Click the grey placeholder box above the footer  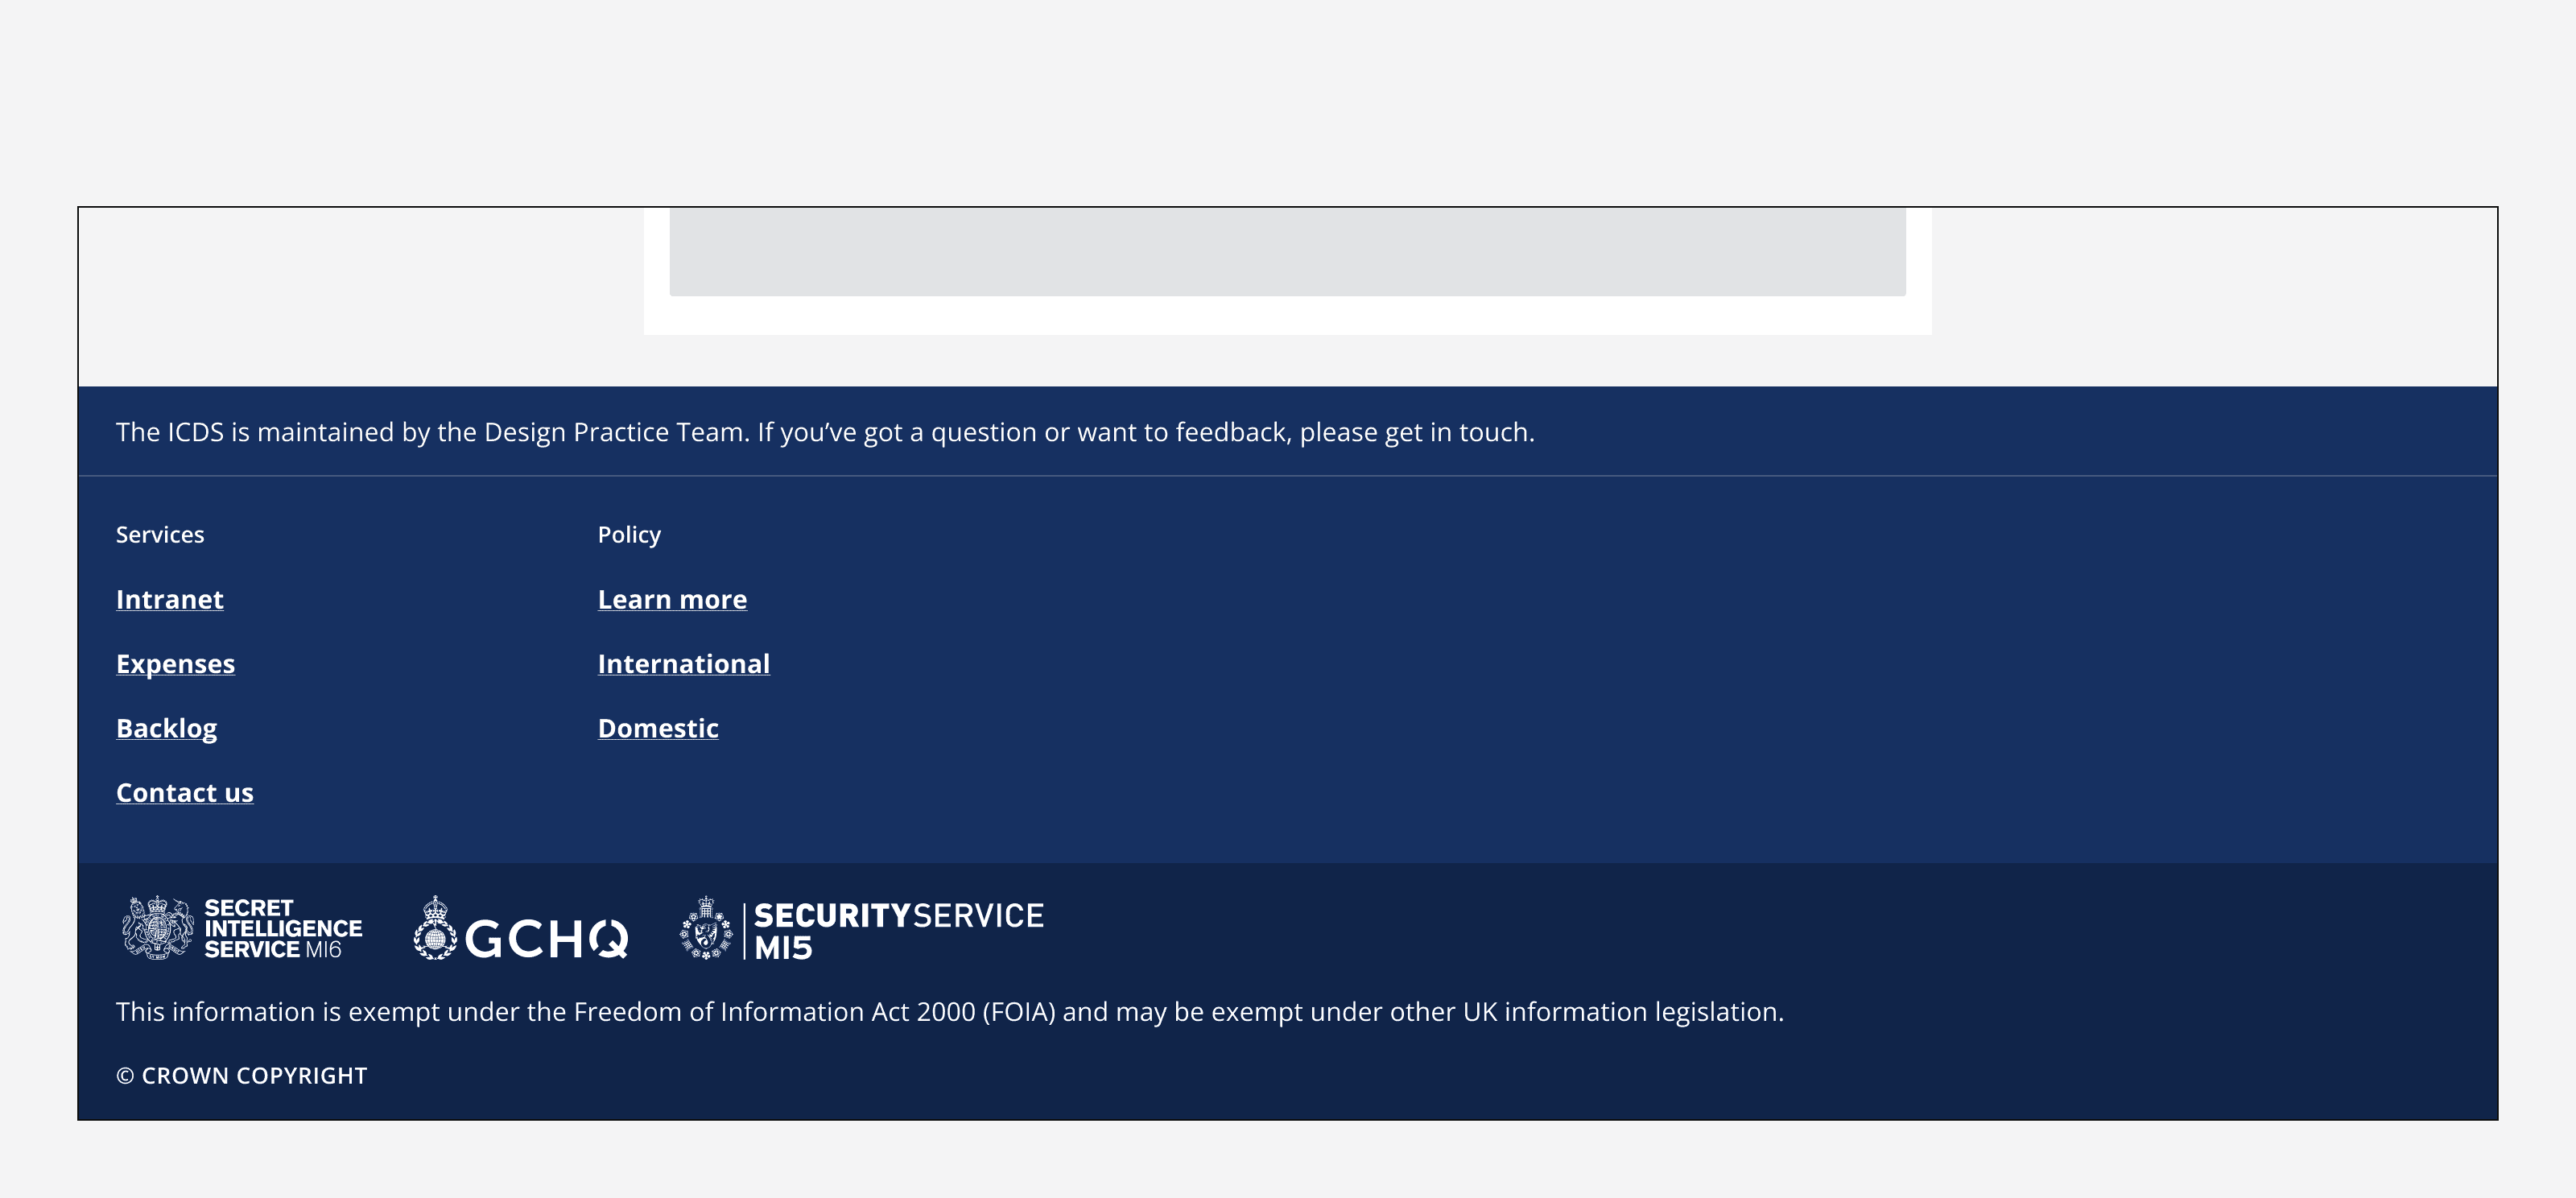coord(1287,252)
